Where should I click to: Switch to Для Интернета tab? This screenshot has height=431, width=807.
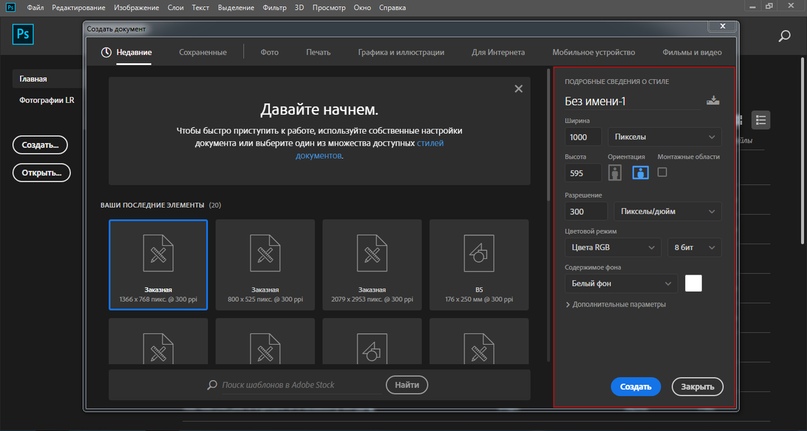pos(498,52)
